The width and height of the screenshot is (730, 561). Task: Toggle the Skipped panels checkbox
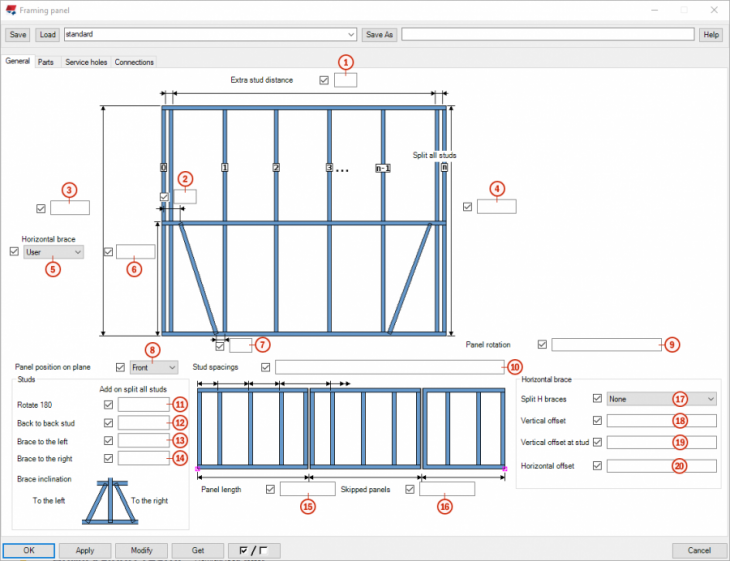(410, 489)
